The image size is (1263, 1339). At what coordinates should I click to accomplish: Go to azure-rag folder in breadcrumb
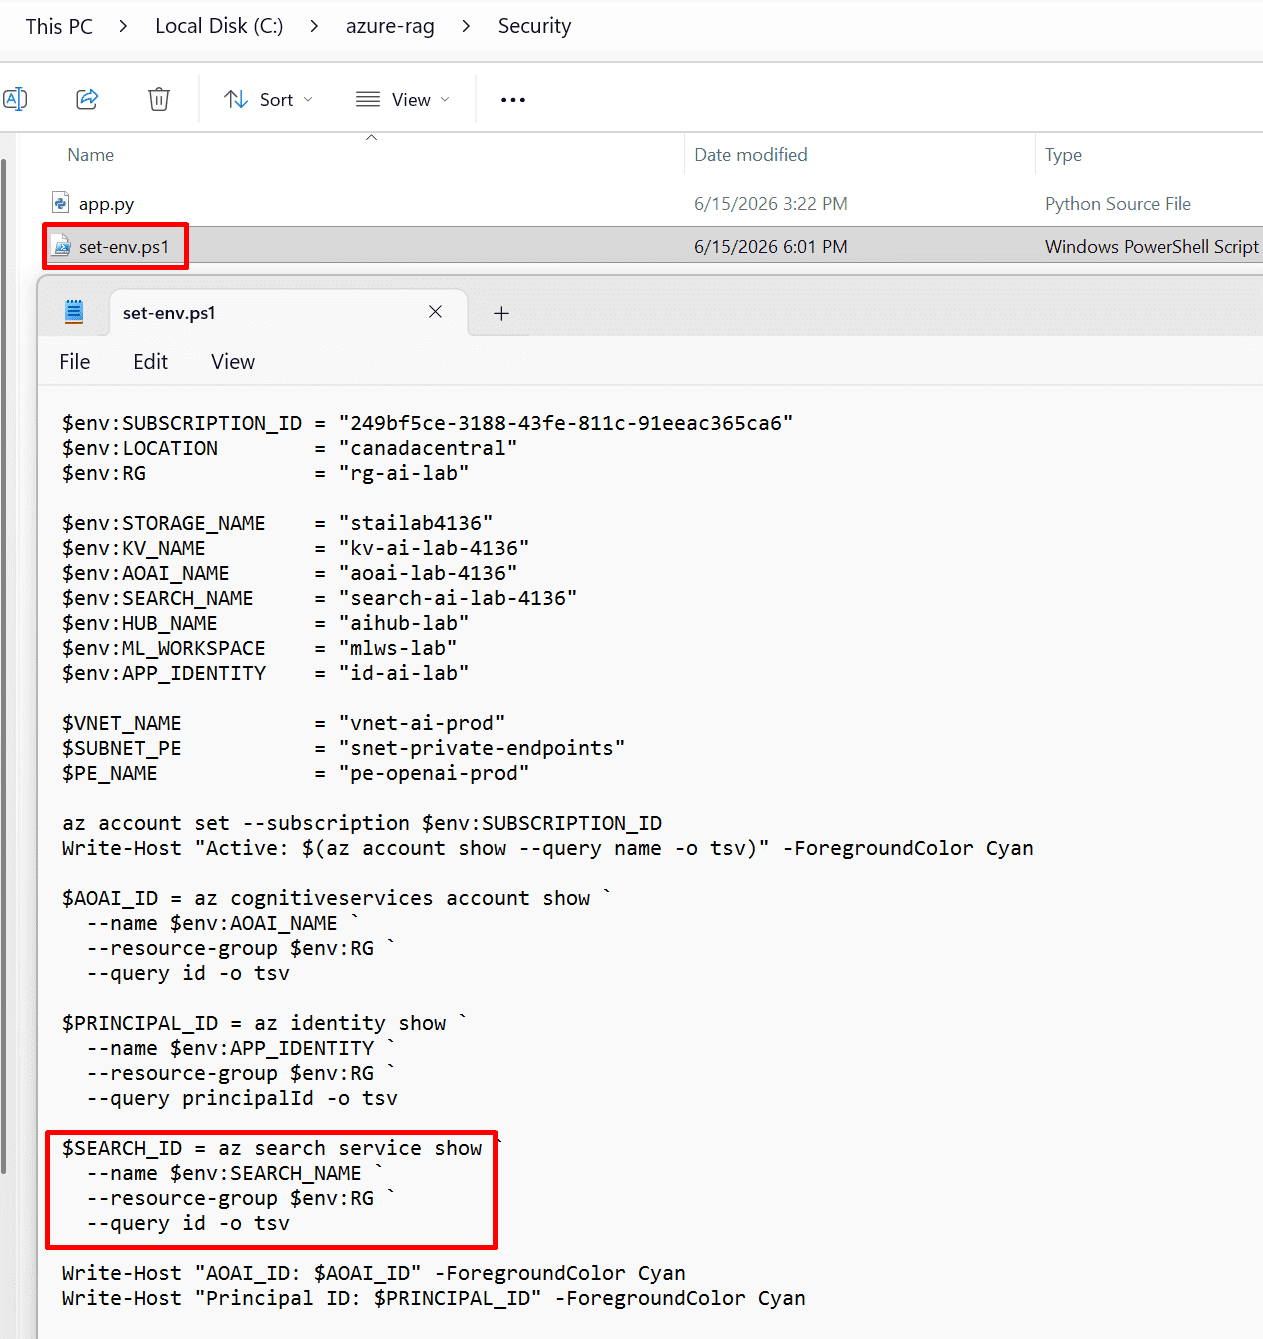390,26
